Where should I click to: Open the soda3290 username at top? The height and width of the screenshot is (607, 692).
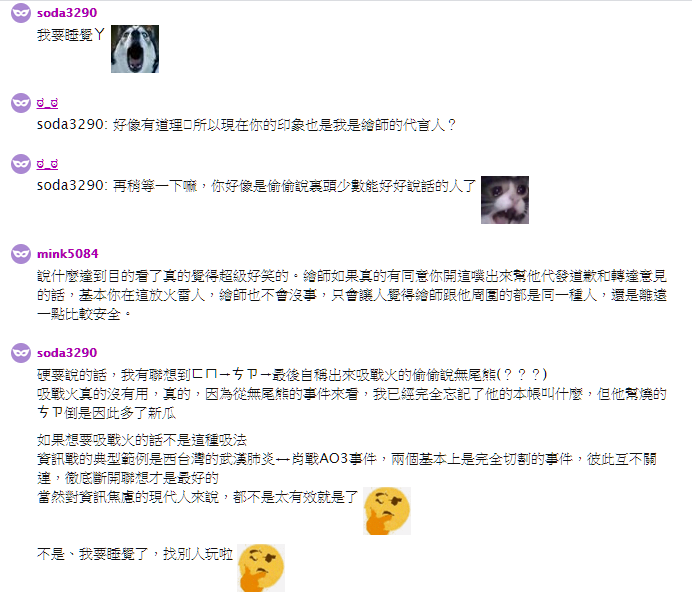click(x=67, y=13)
